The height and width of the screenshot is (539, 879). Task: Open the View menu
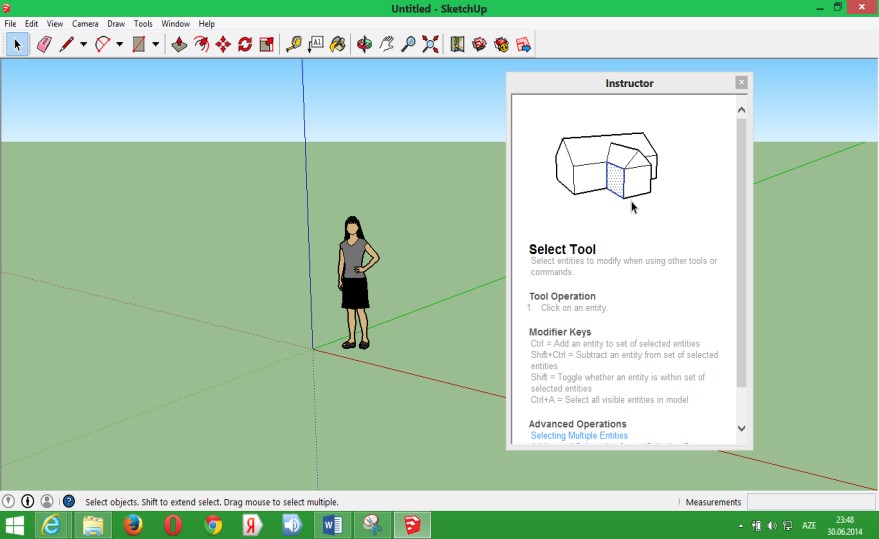[55, 24]
